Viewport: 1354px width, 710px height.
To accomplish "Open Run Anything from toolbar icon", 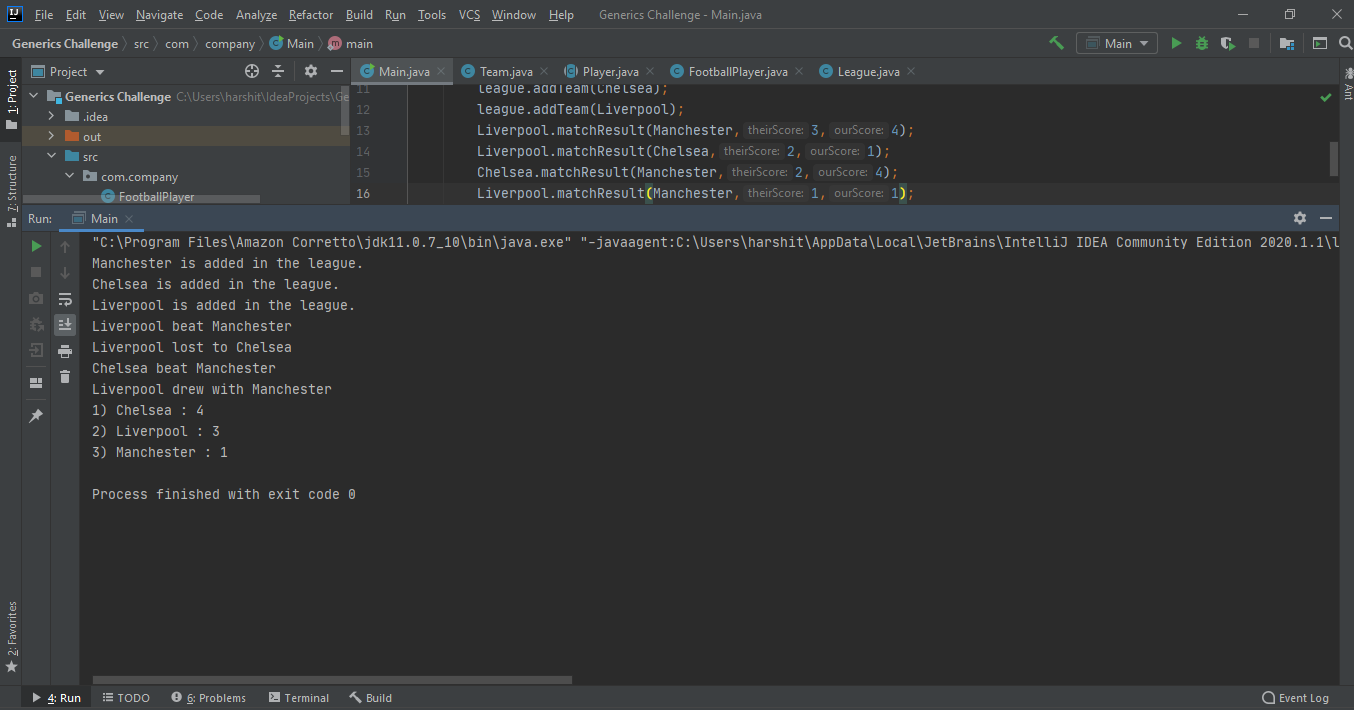I will coord(1320,43).
